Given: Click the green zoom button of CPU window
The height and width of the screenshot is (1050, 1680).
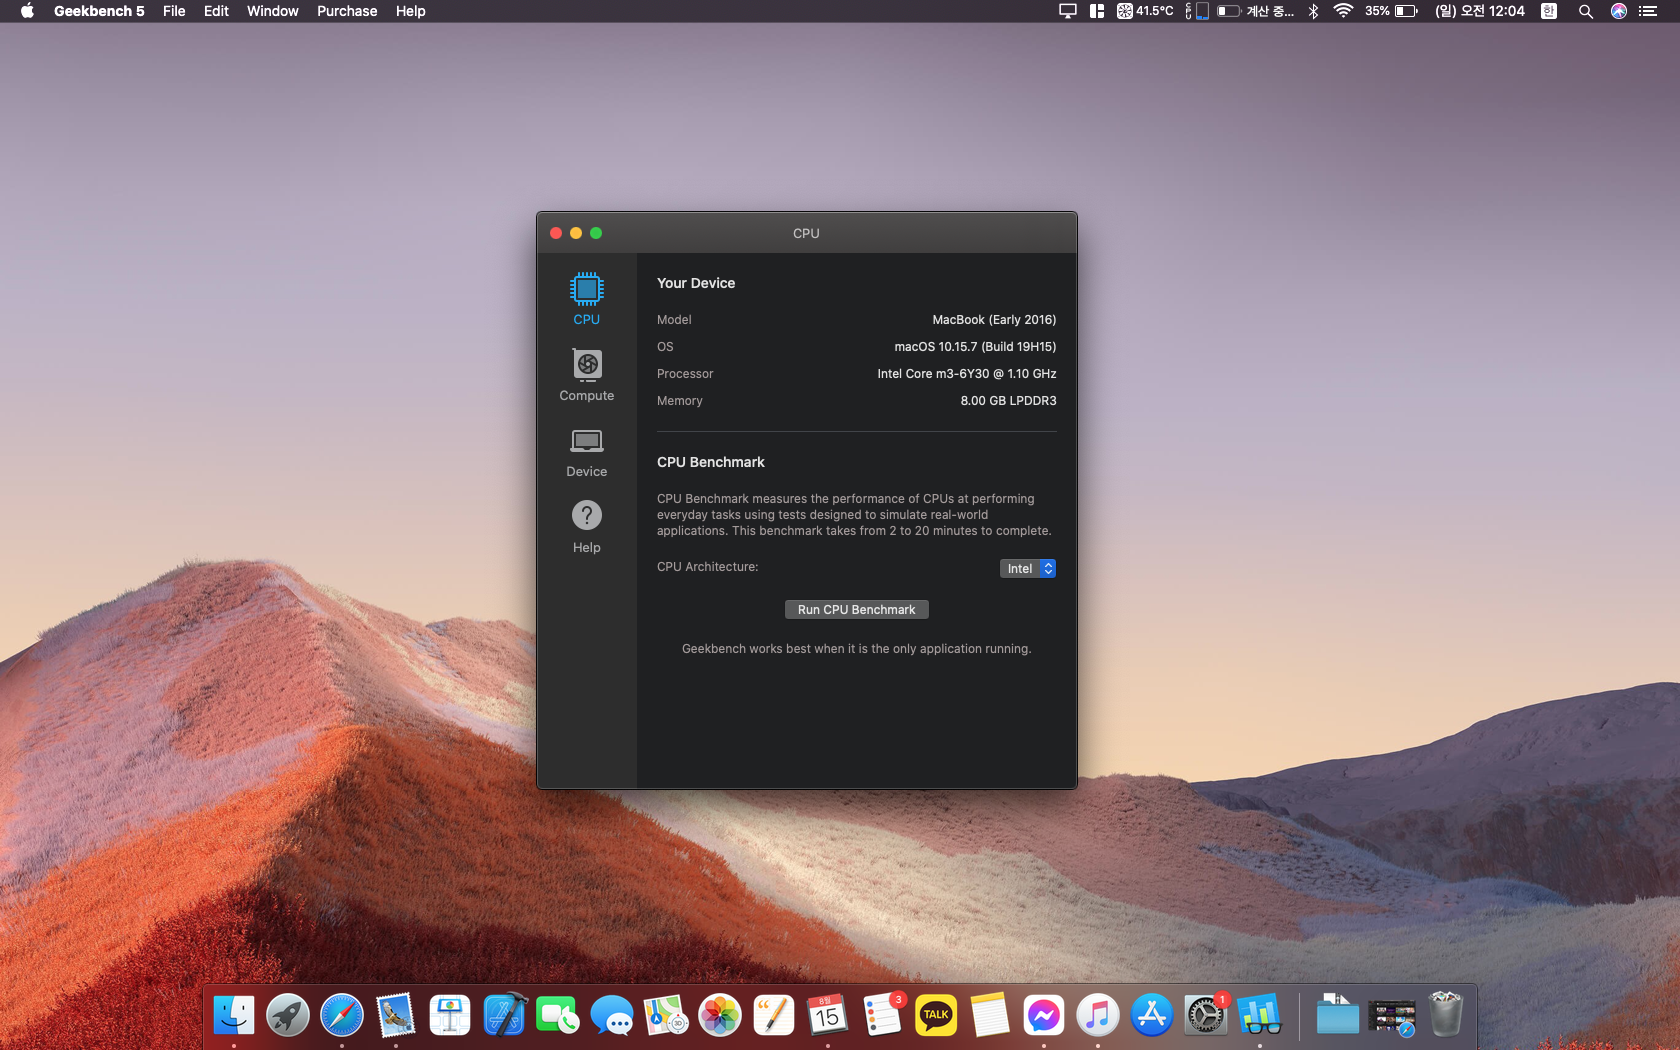Looking at the screenshot, I should coord(596,233).
